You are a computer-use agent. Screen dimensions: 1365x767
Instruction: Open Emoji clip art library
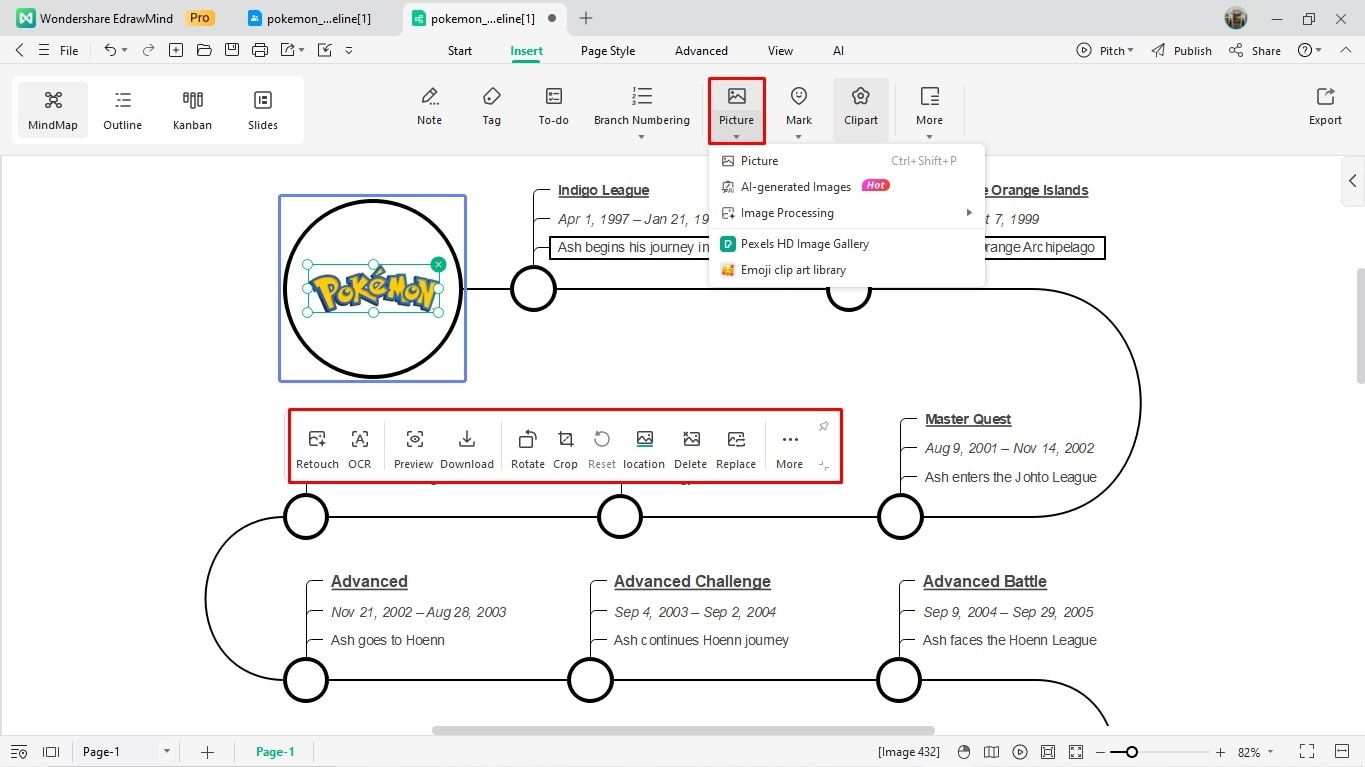click(847, 270)
